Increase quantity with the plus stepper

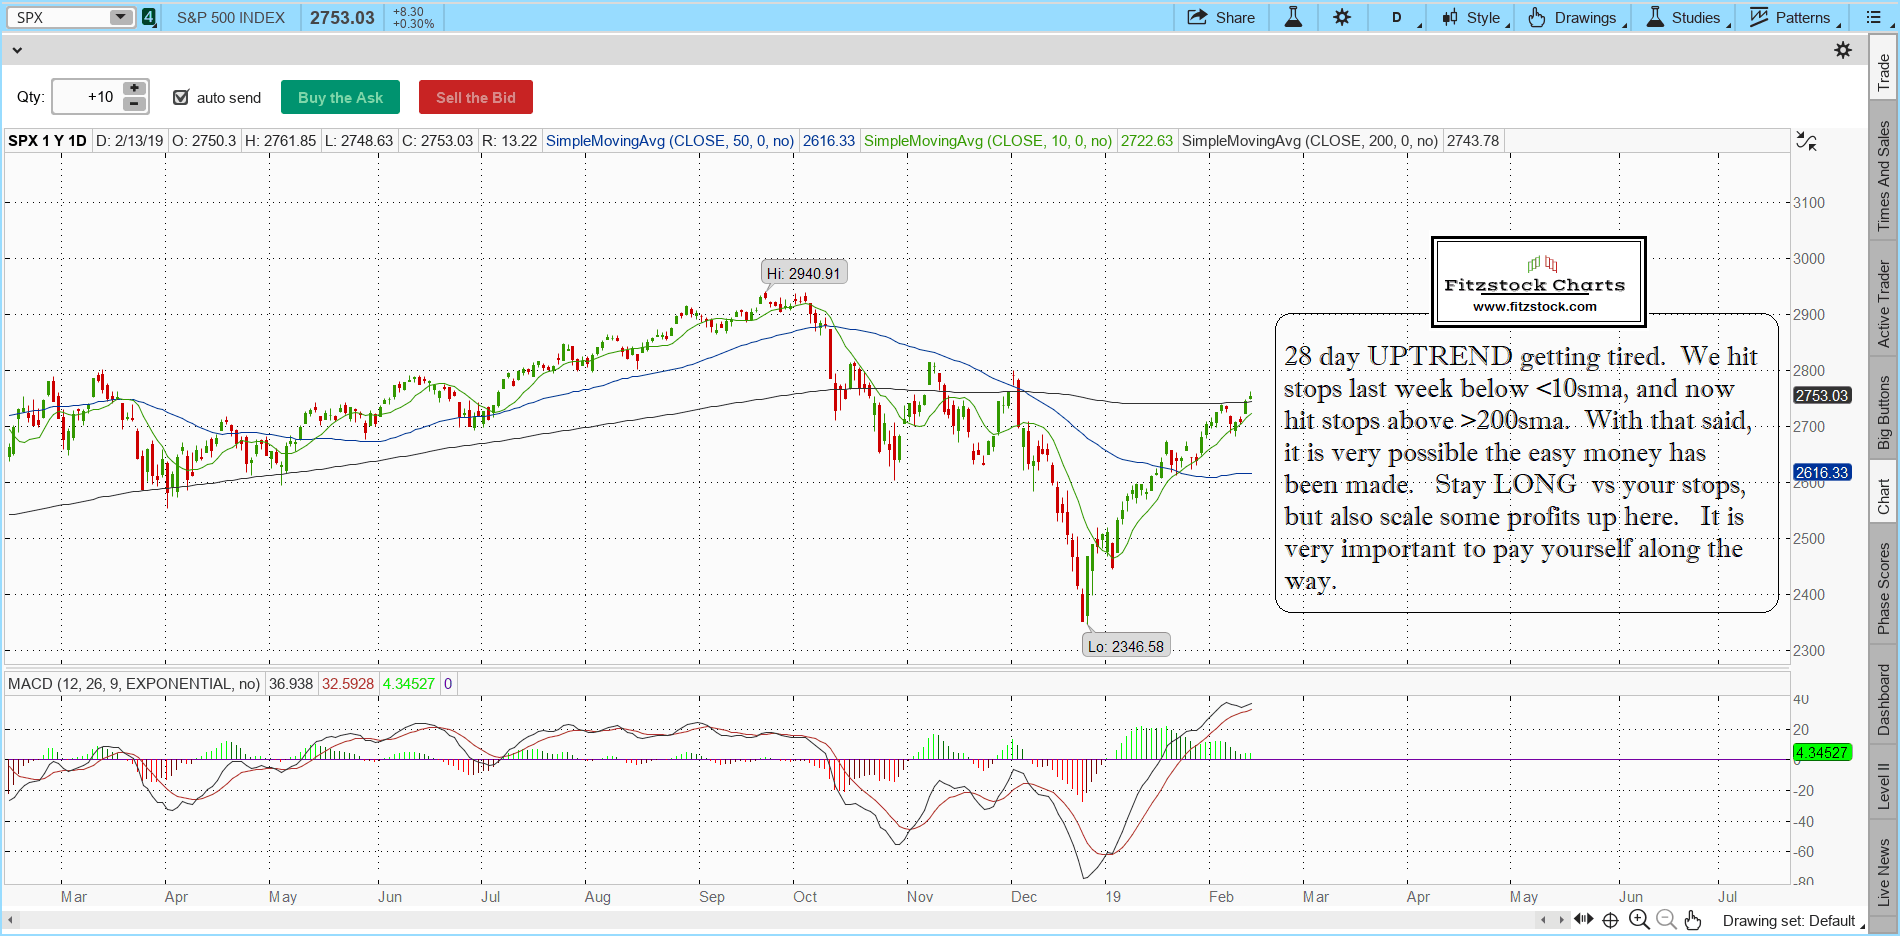(x=134, y=89)
